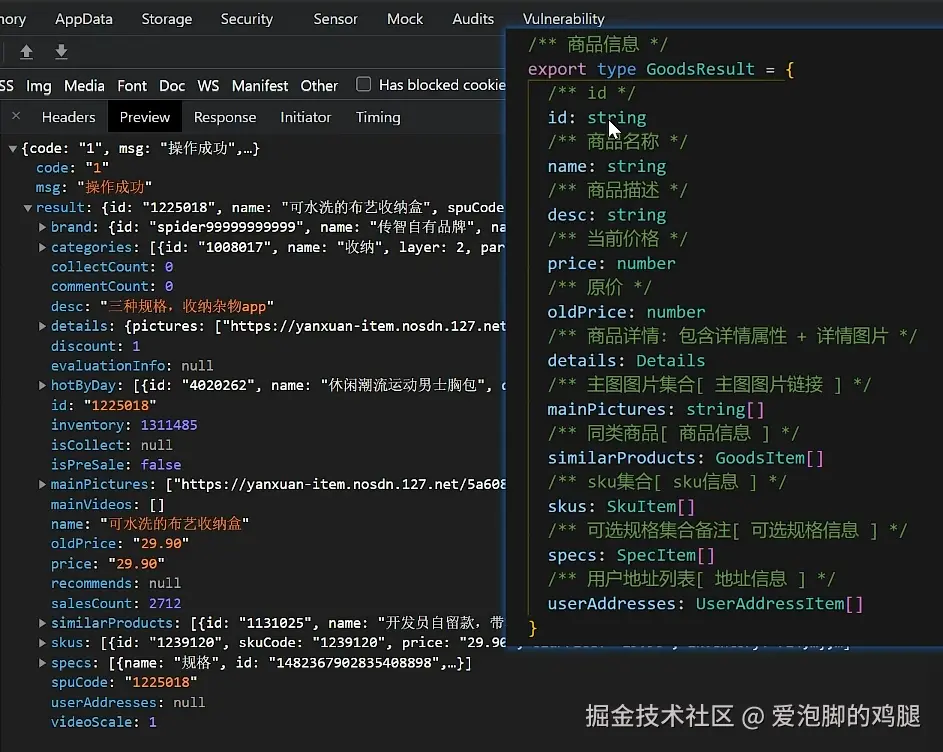Click the desc property row
Screen dimensions: 943x752
coord(162,306)
